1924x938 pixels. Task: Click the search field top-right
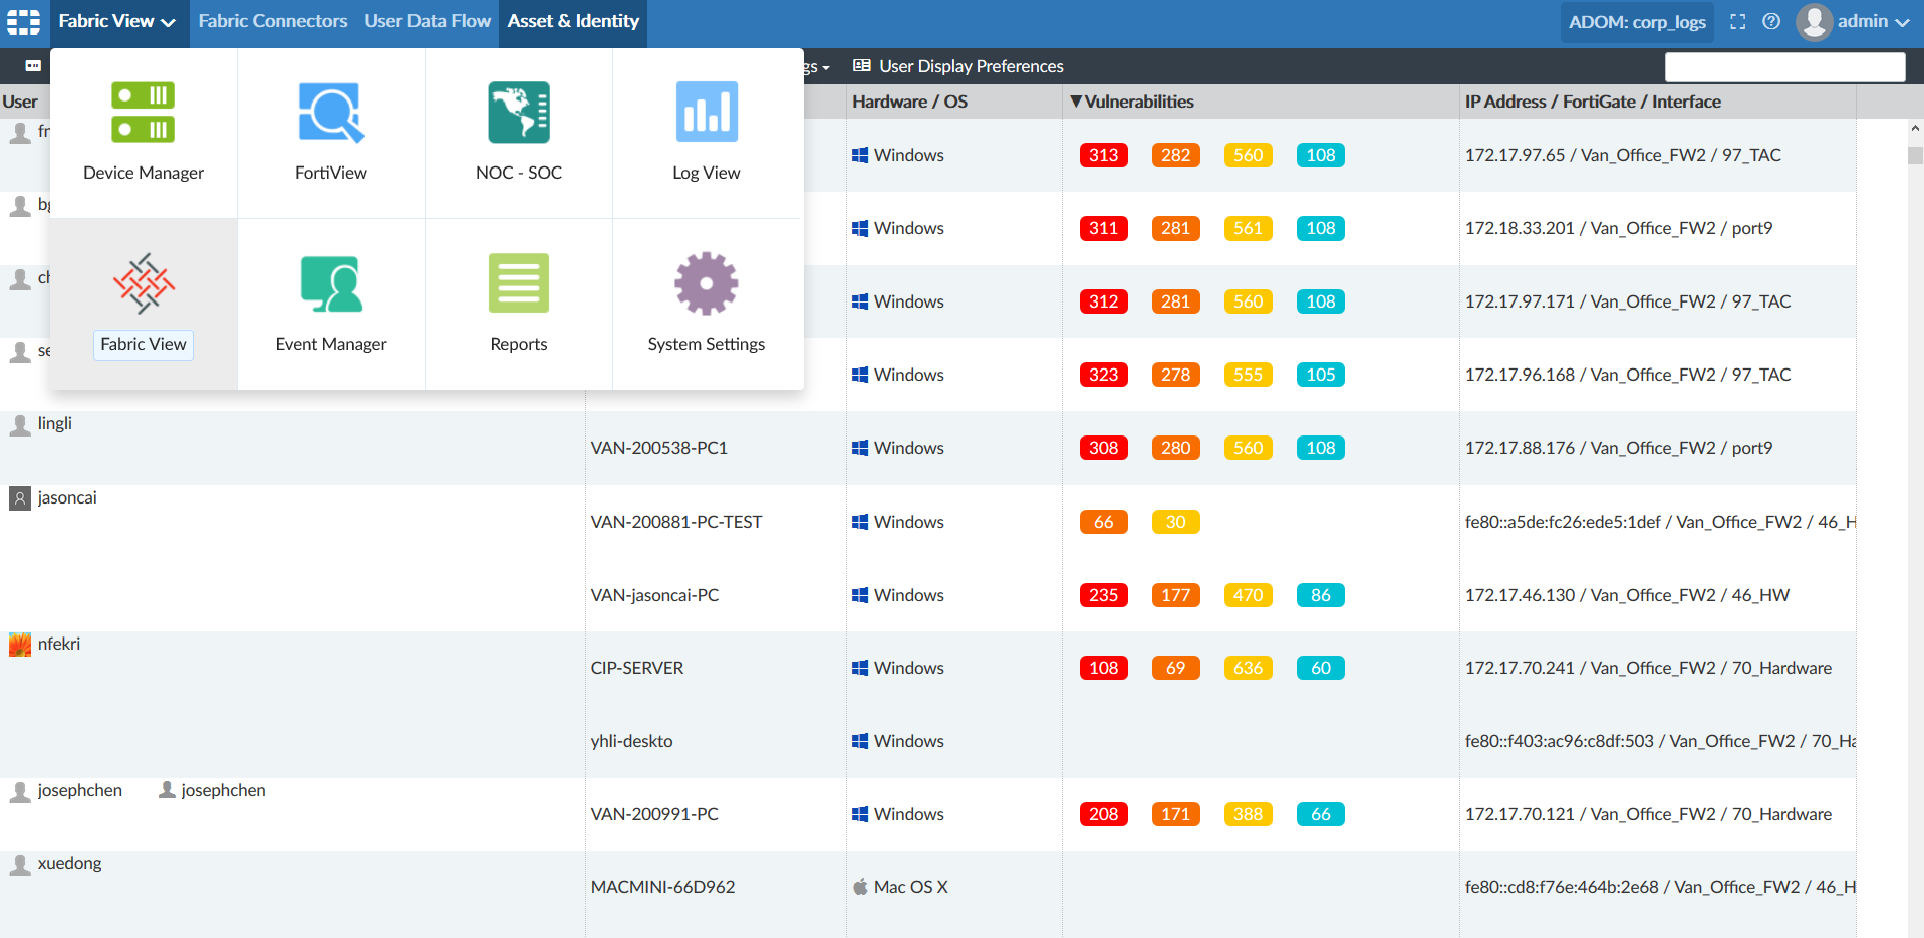[x=1785, y=66]
